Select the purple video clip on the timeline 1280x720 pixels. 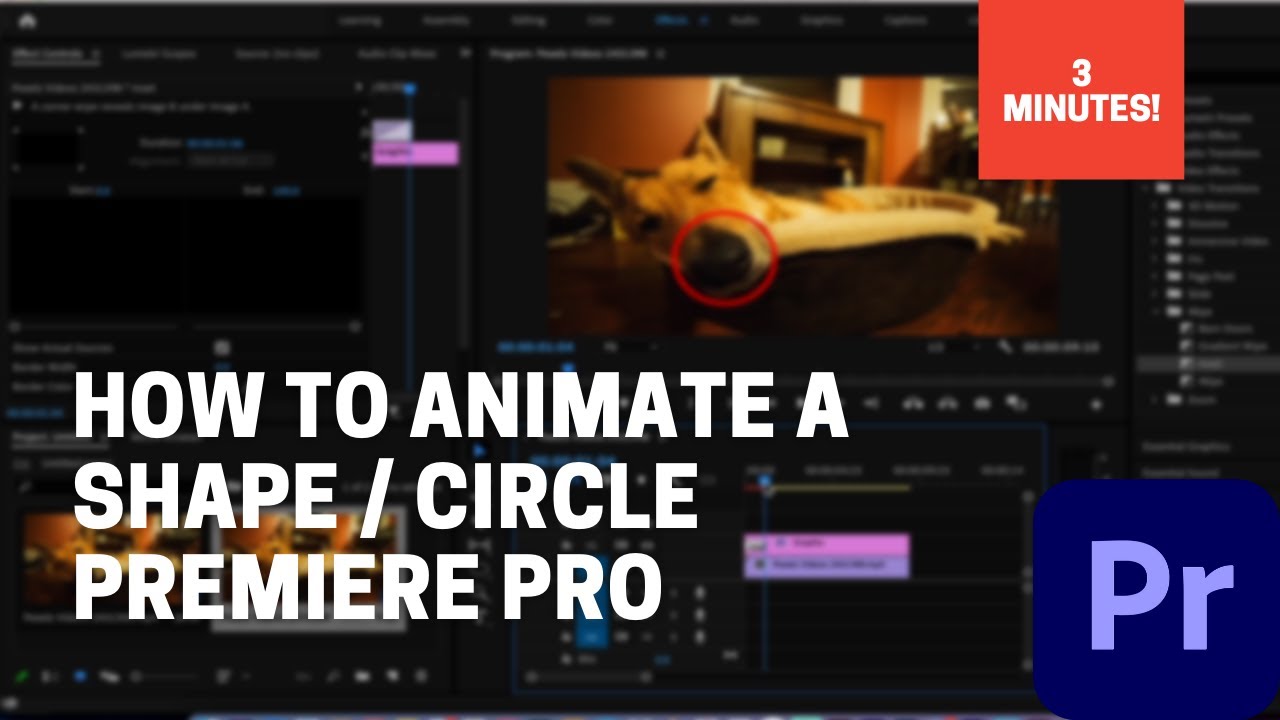827,566
